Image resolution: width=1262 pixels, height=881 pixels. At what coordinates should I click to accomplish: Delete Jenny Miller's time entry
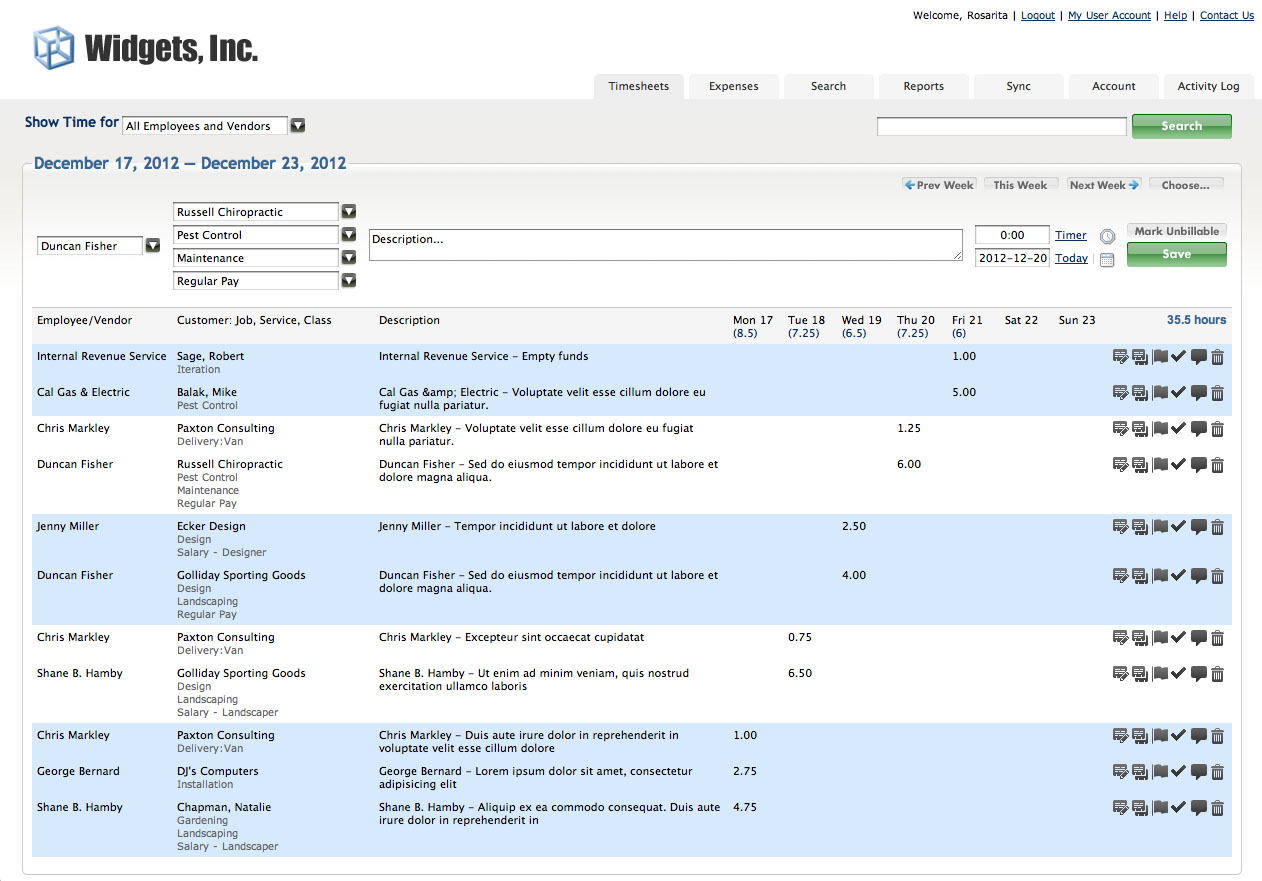pos(1217,527)
